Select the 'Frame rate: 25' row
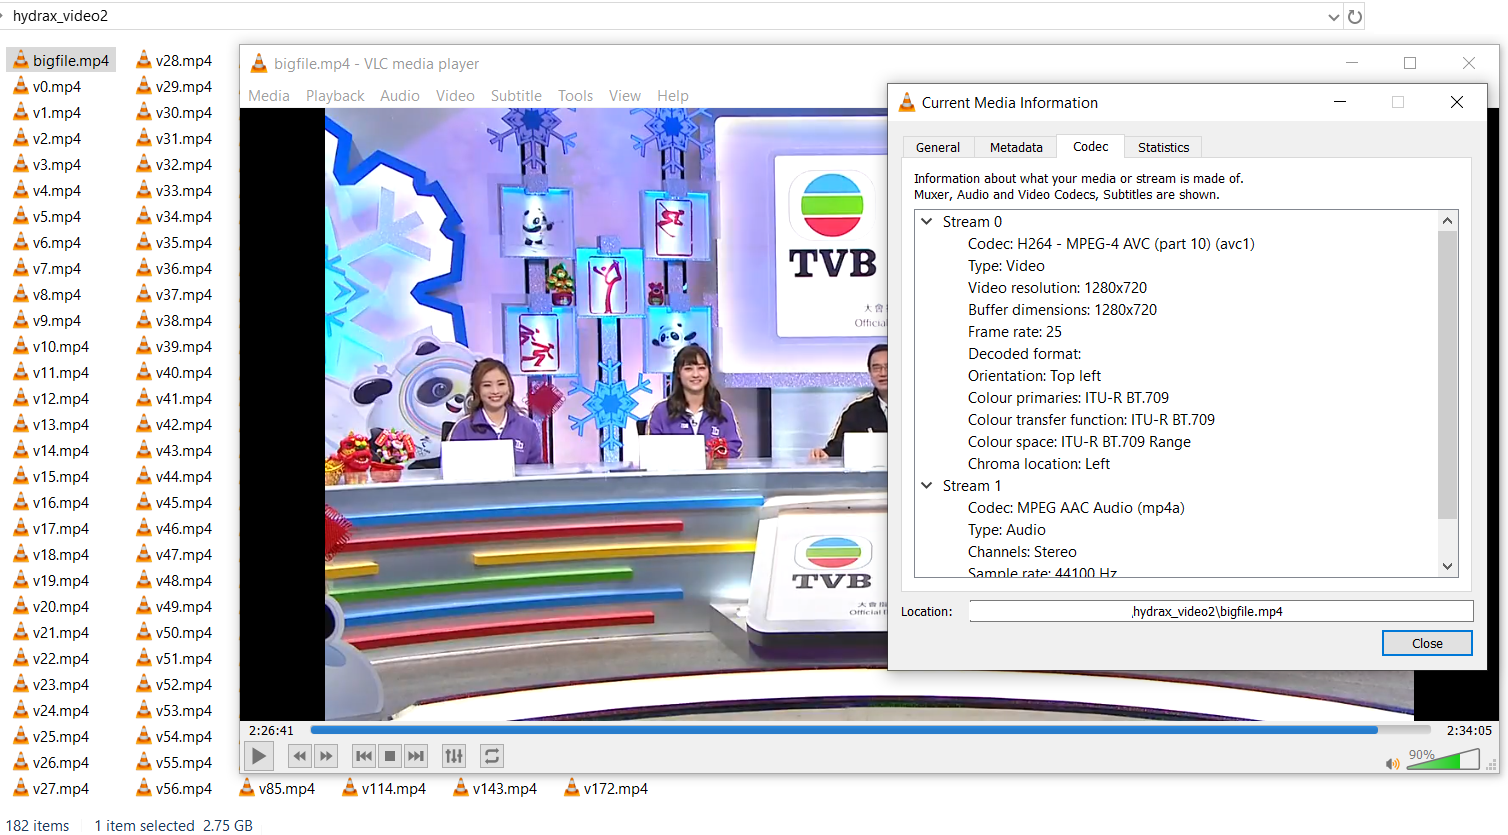This screenshot has height=835, width=1508. coord(1014,331)
